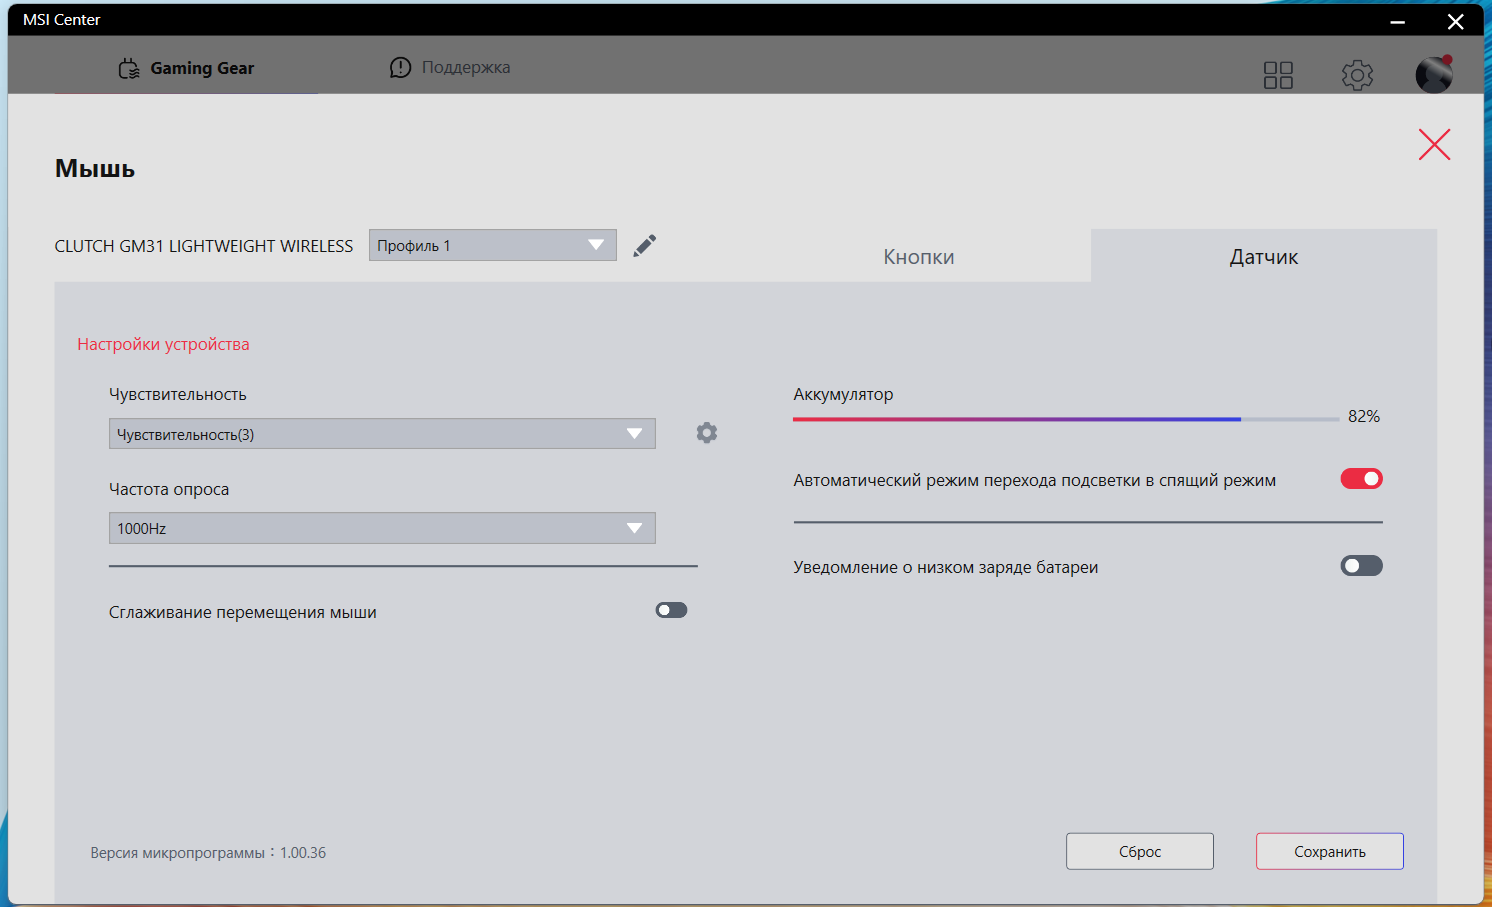
Task: Enable low battery notification toggle
Action: (x=1361, y=566)
